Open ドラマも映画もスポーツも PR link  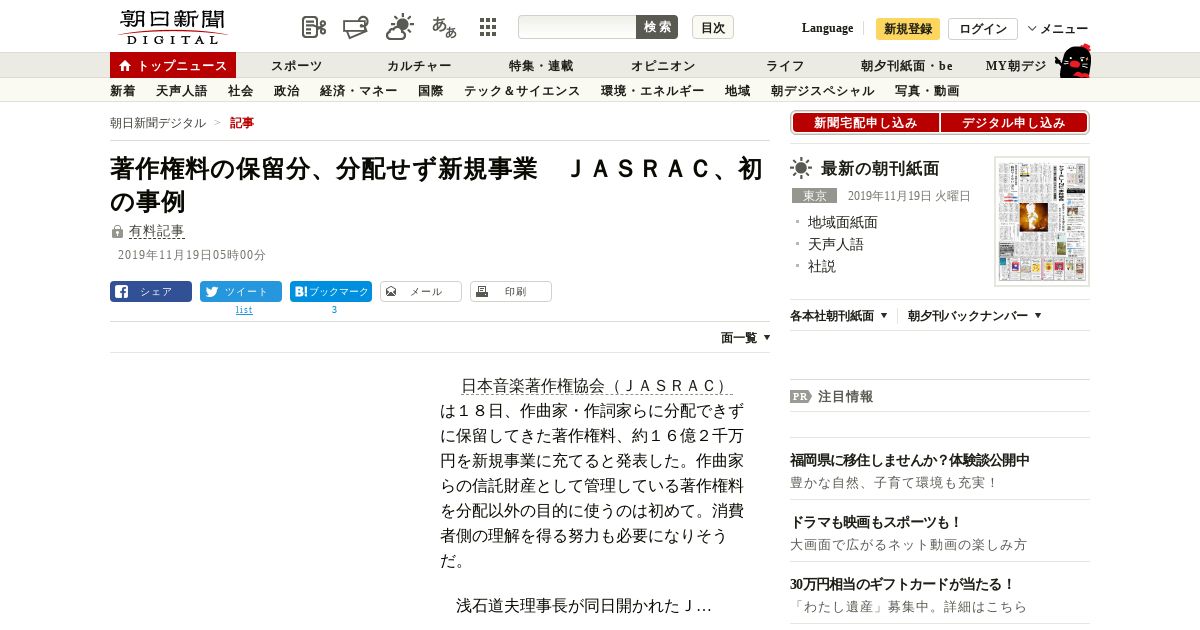876,522
